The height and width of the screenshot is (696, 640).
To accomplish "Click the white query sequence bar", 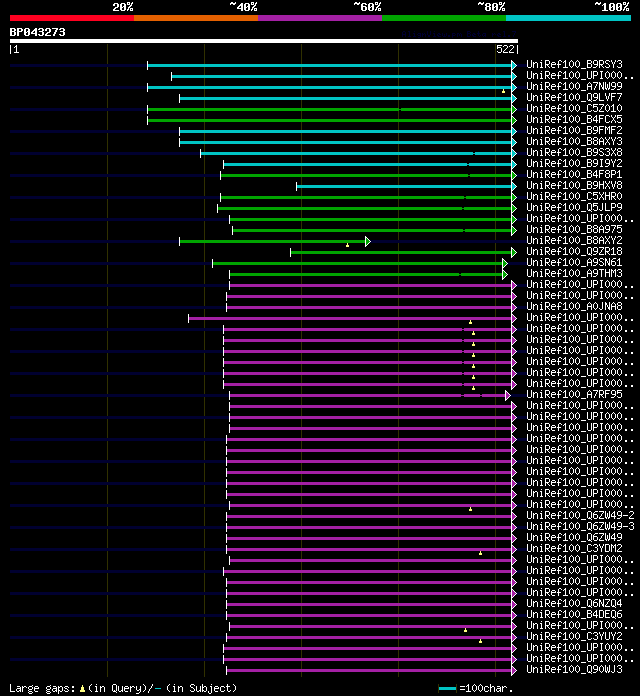I will point(264,41).
